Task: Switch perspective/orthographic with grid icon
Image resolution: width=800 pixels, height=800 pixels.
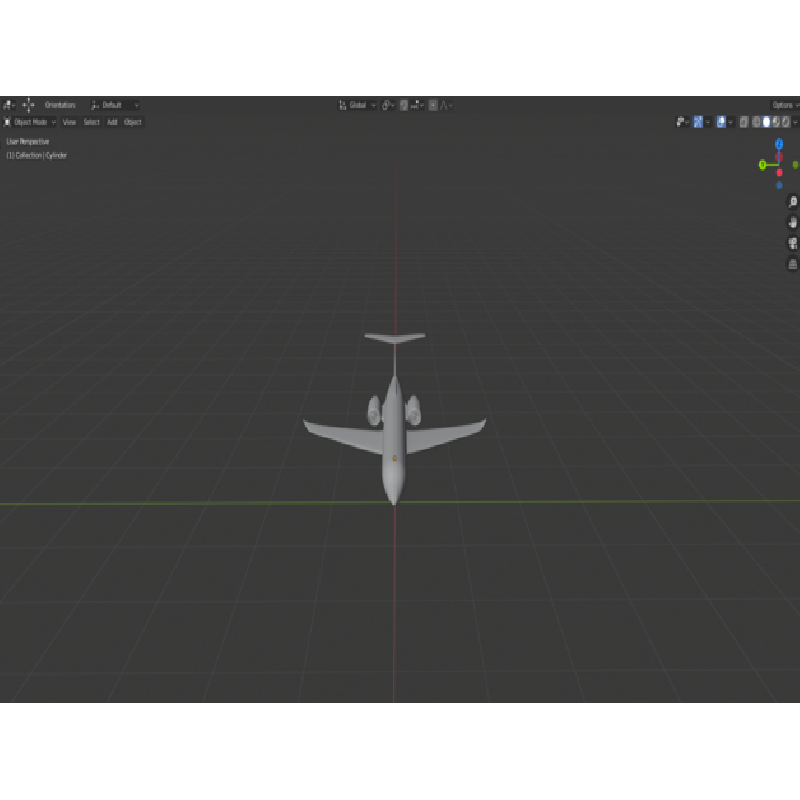Action: pos(793,264)
